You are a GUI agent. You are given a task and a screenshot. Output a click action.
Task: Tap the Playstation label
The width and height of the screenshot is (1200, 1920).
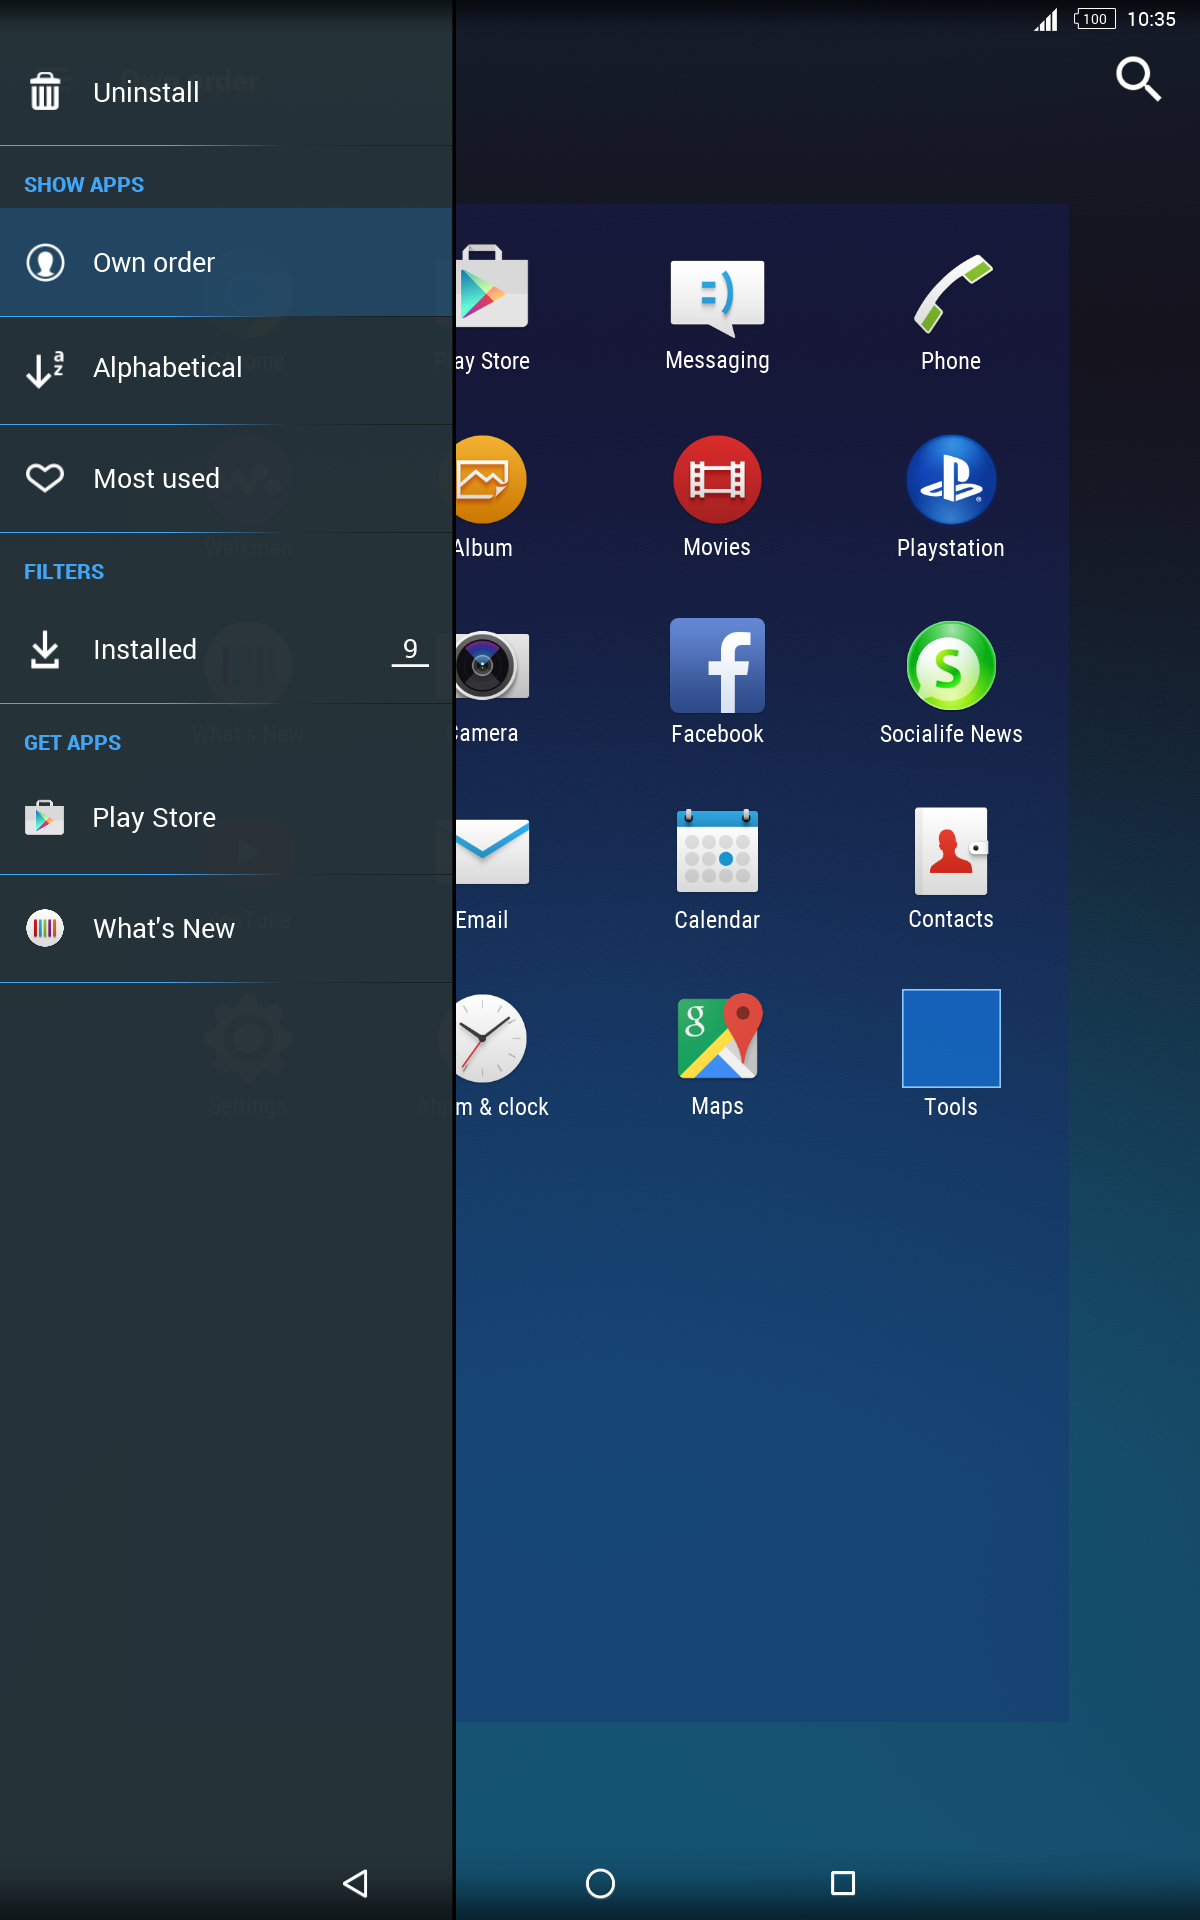951,548
